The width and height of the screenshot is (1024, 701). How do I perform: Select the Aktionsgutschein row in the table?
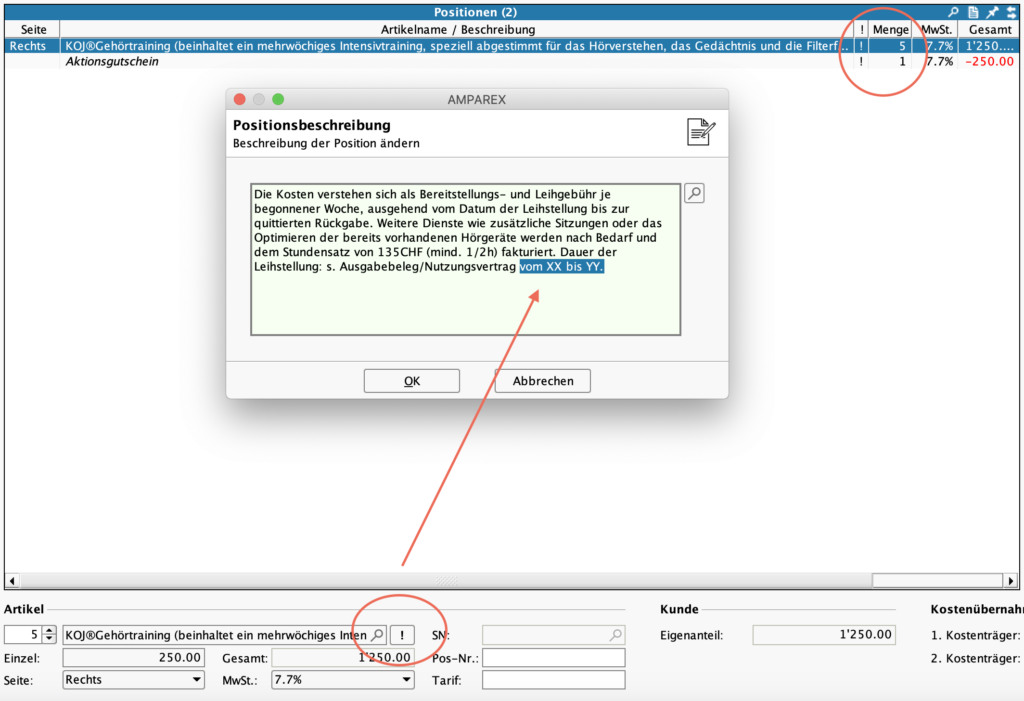pyautogui.click(x=400, y=62)
